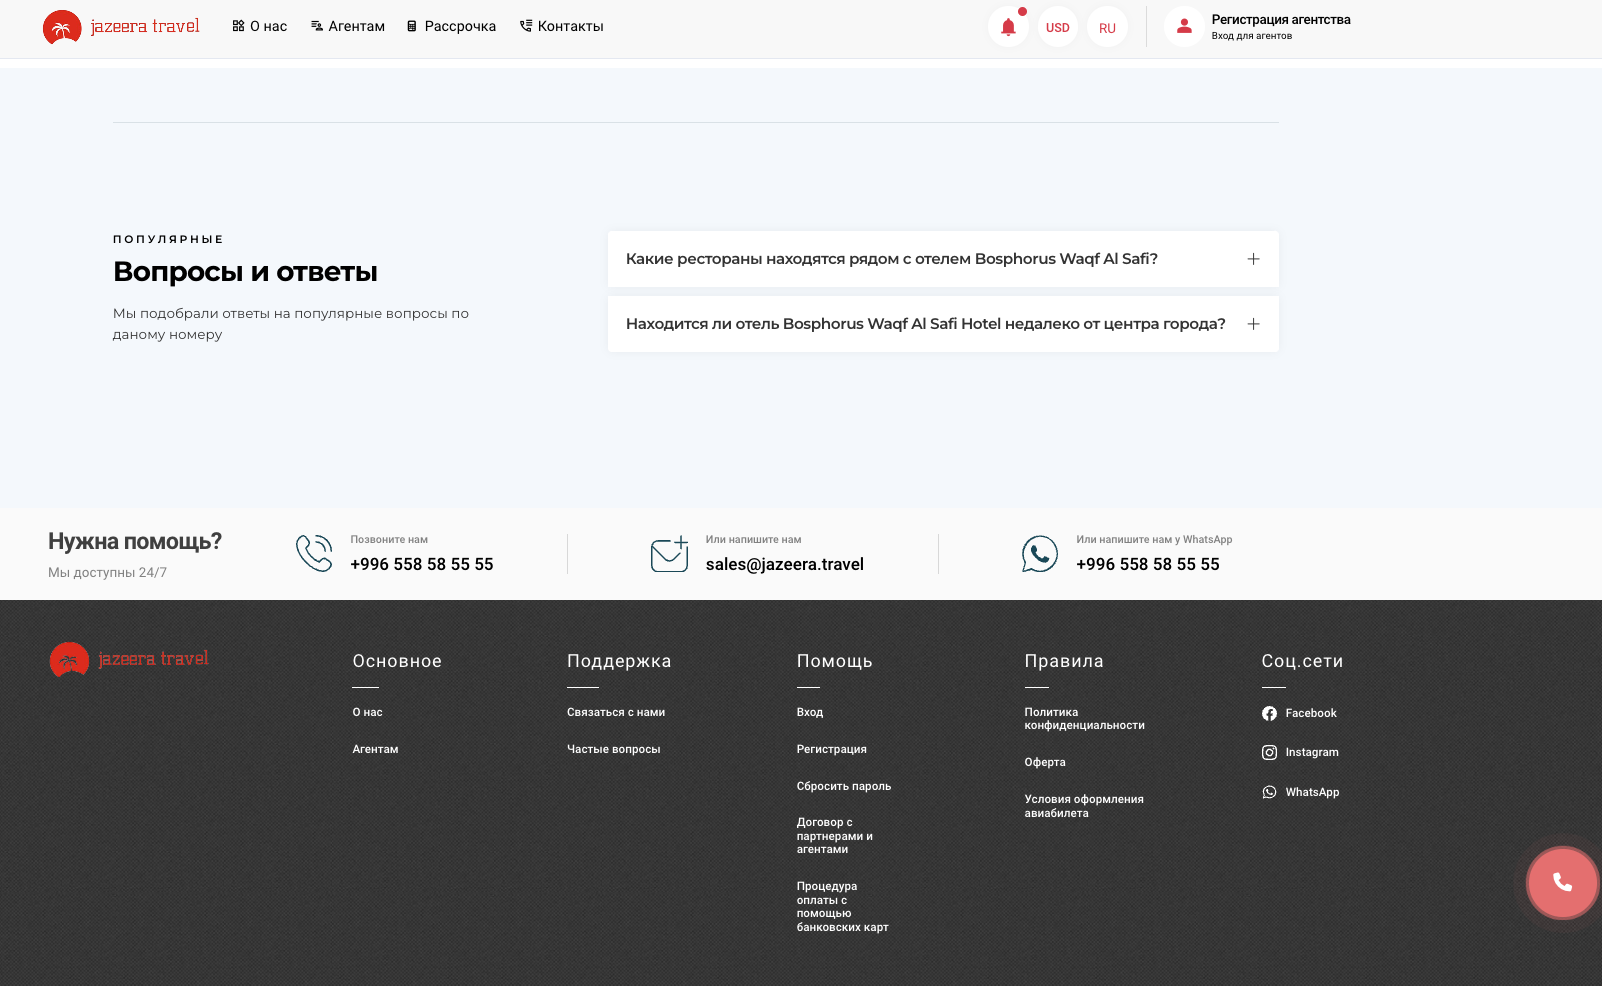Open the RU language selector
This screenshot has height=986, width=1602.
[1107, 28]
